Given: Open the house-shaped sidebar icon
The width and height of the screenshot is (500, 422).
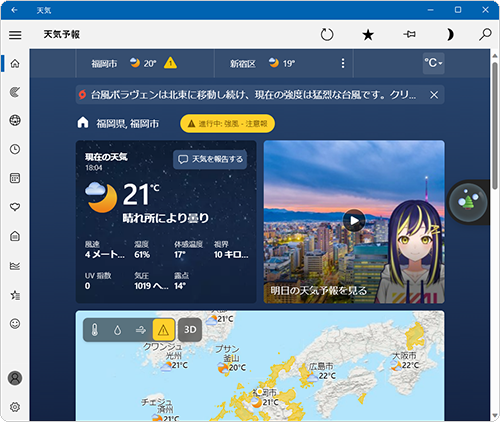Looking at the screenshot, I should [15, 236].
